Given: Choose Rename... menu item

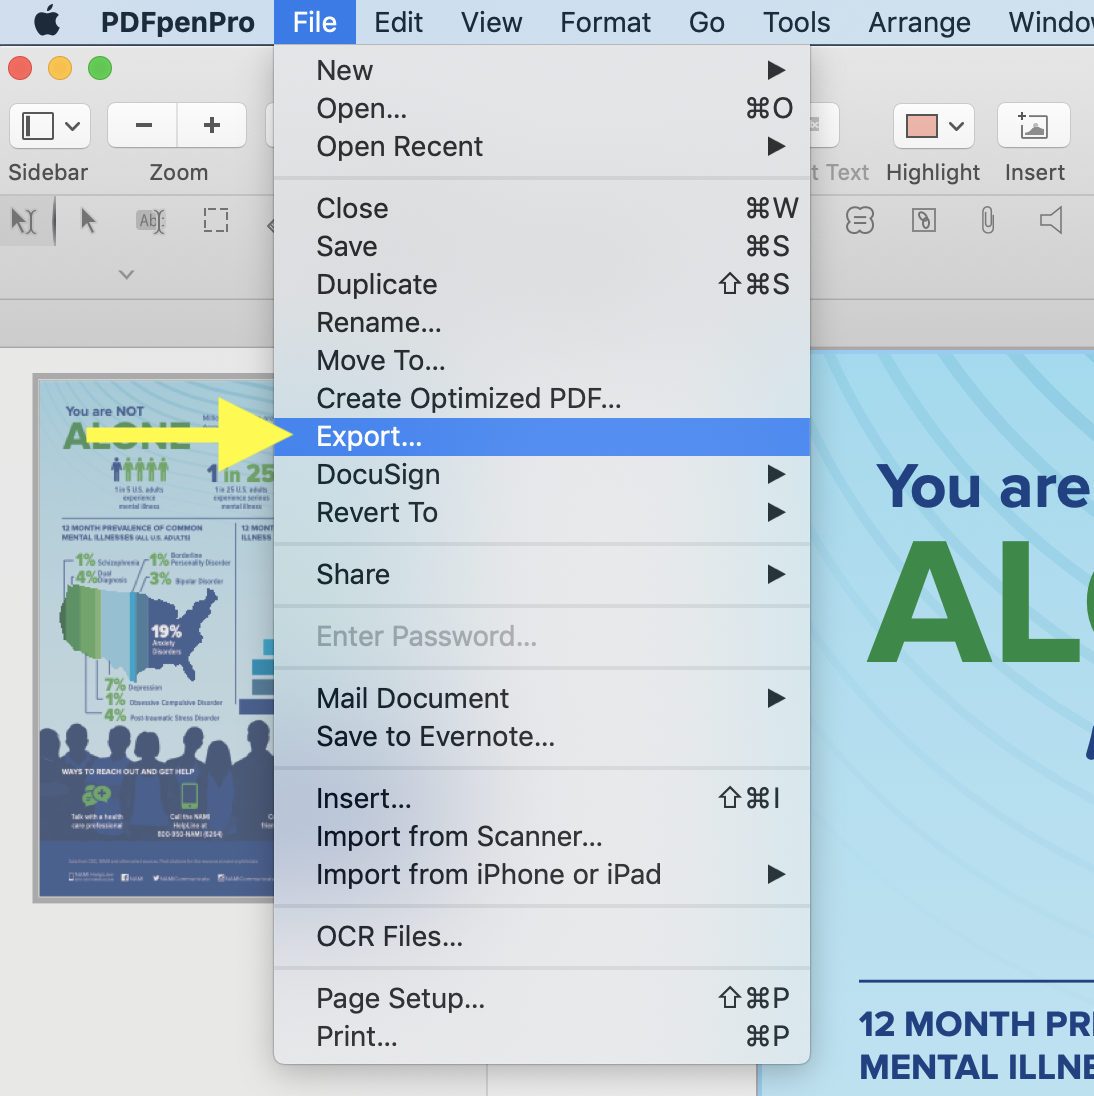Looking at the screenshot, I should (x=542, y=322).
